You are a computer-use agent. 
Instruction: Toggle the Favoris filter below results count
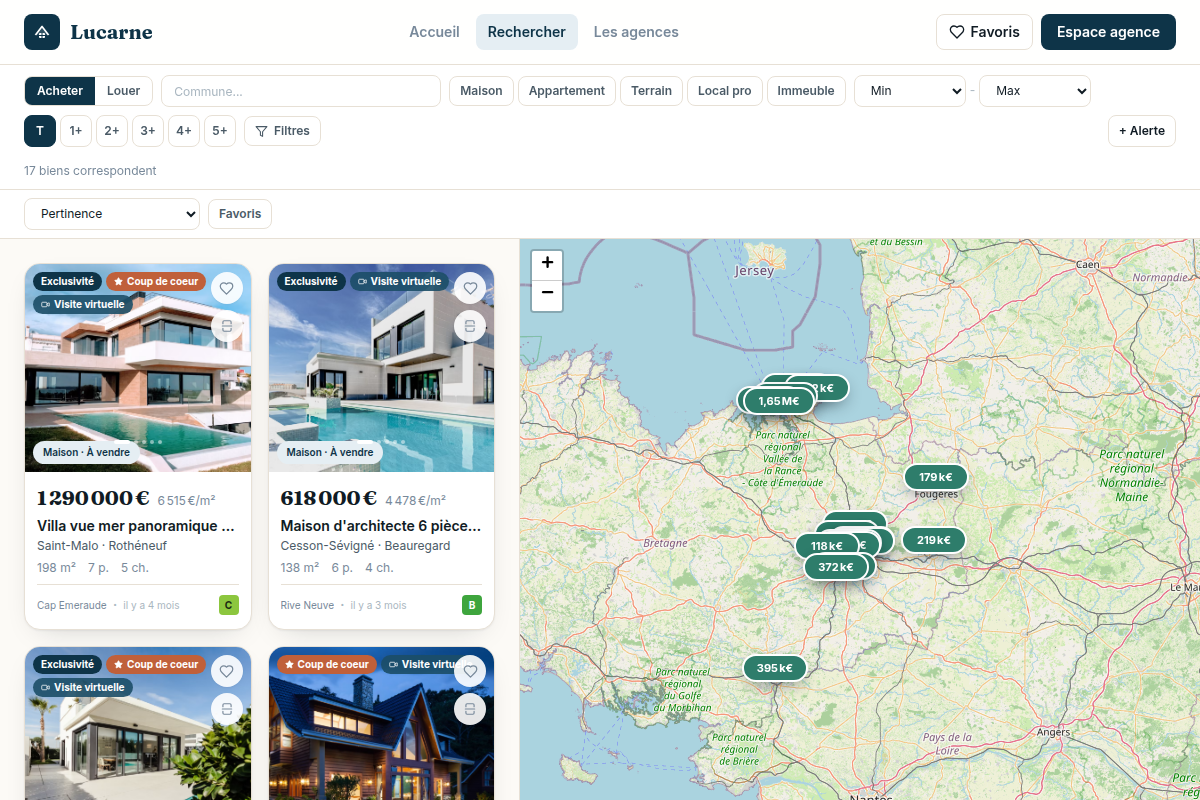click(x=240, y=214)
